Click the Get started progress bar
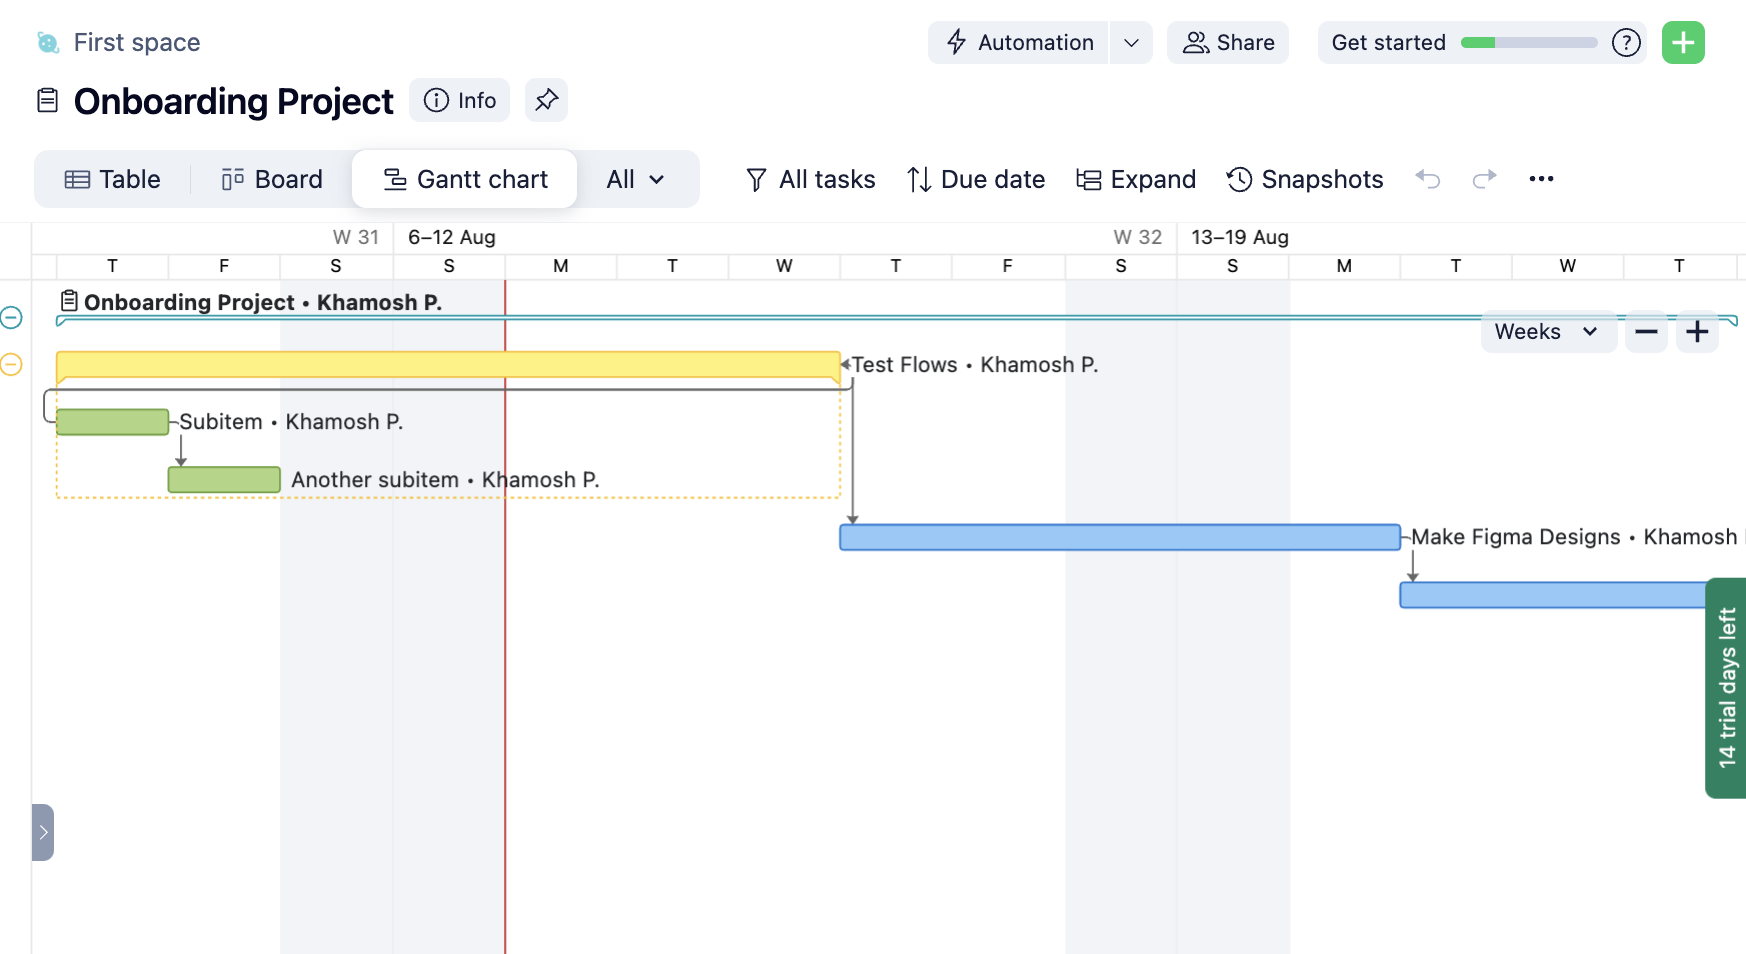 pyautogui.click(x=1528, y=43)
